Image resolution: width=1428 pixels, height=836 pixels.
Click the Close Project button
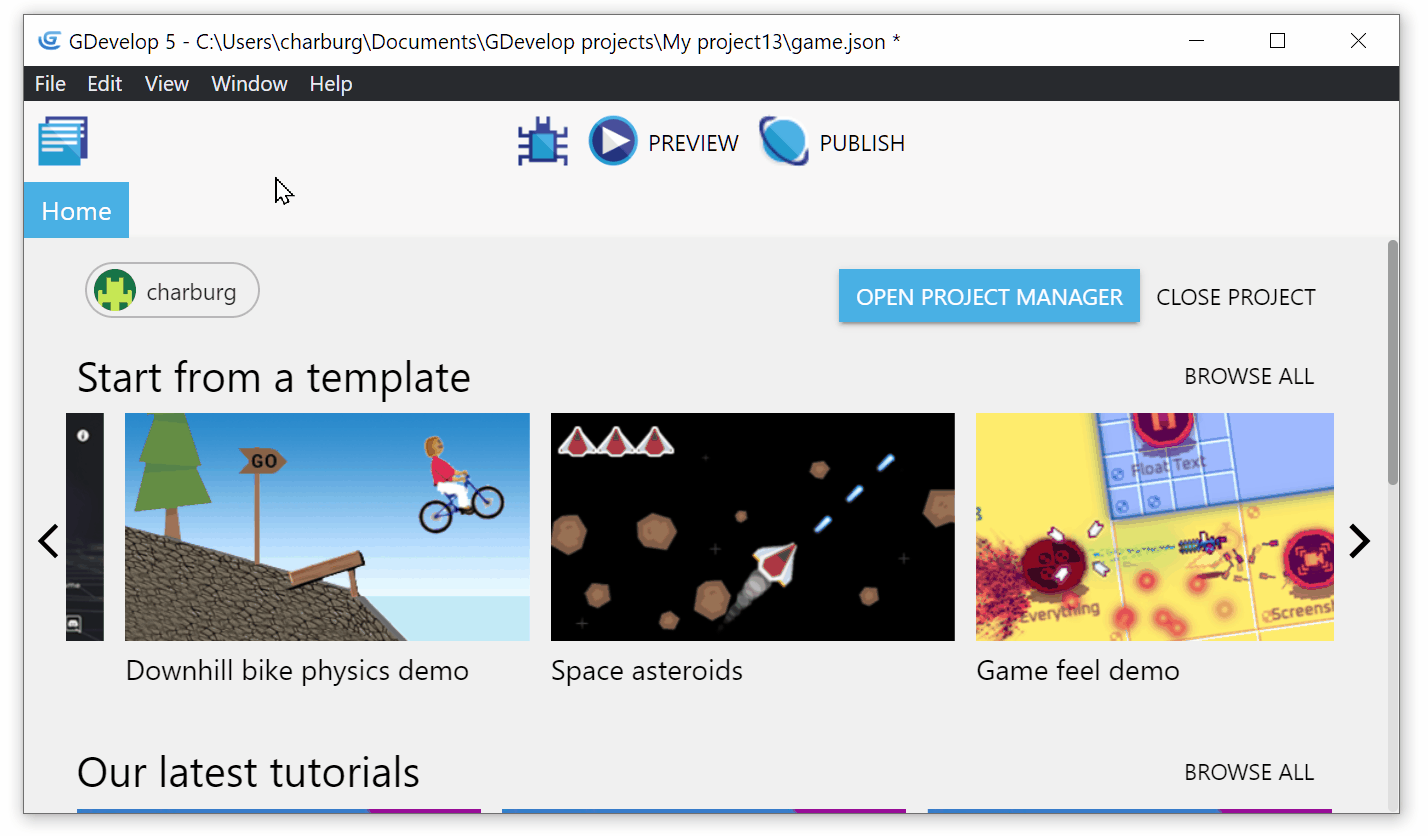[x=1235, y=297]
